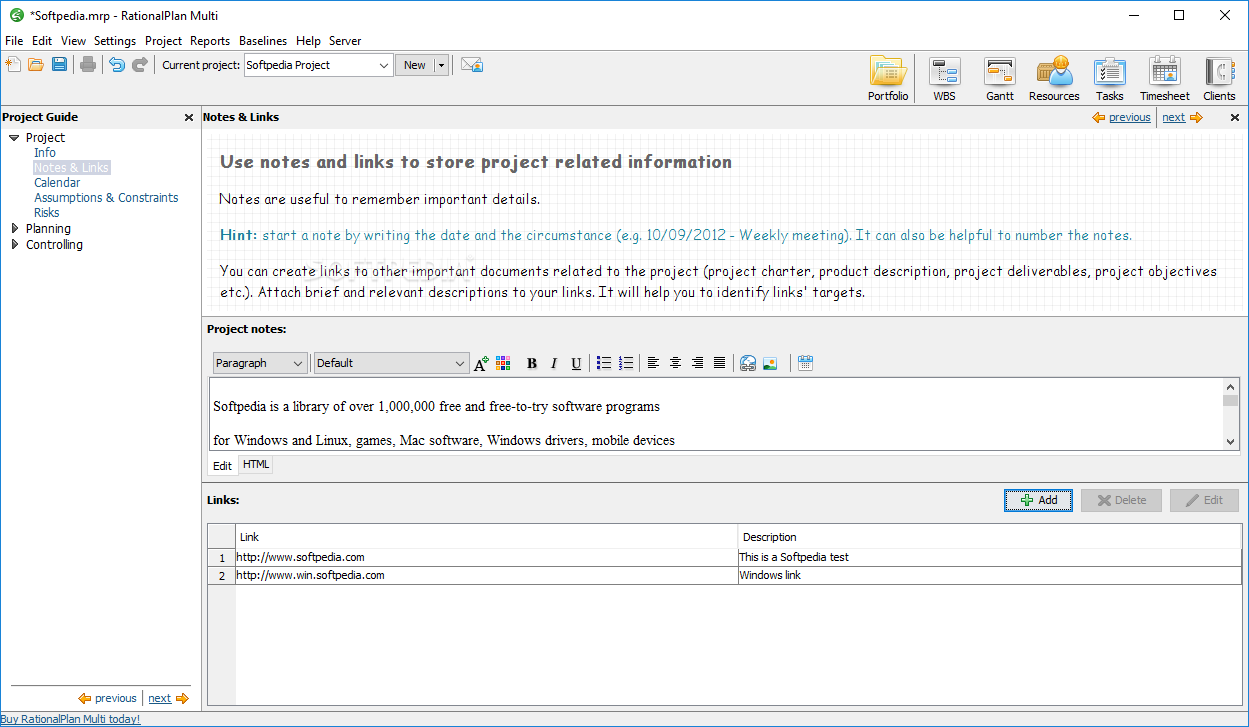Image resolution: width=1249 pixels, height=727 pixels.
Task: Select Info in the Project Guide
Action: [45, 153]
